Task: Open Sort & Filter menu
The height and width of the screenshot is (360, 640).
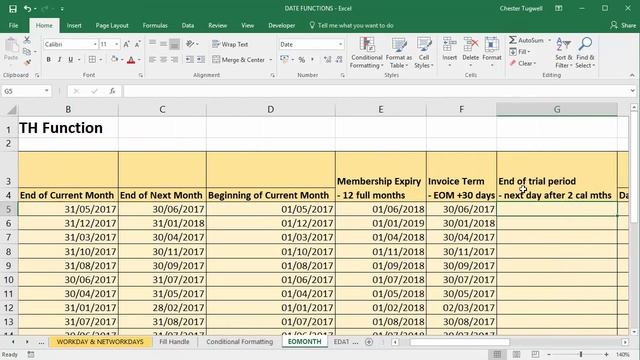Action: point(564,53)
